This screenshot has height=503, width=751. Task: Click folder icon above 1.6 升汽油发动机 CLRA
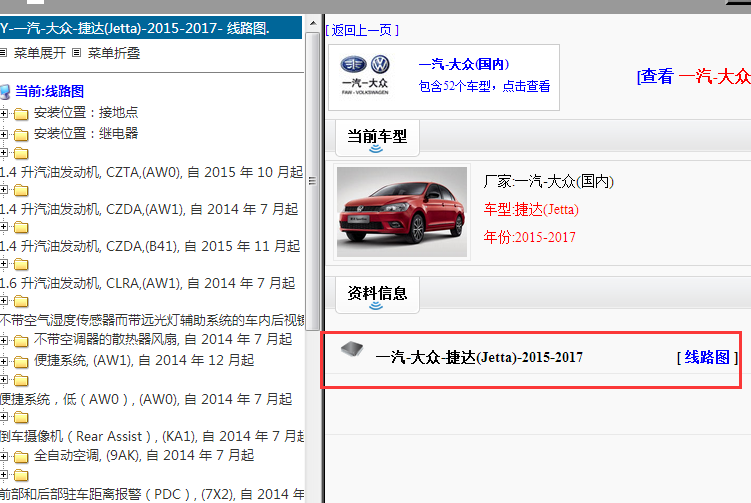[21, 264]
